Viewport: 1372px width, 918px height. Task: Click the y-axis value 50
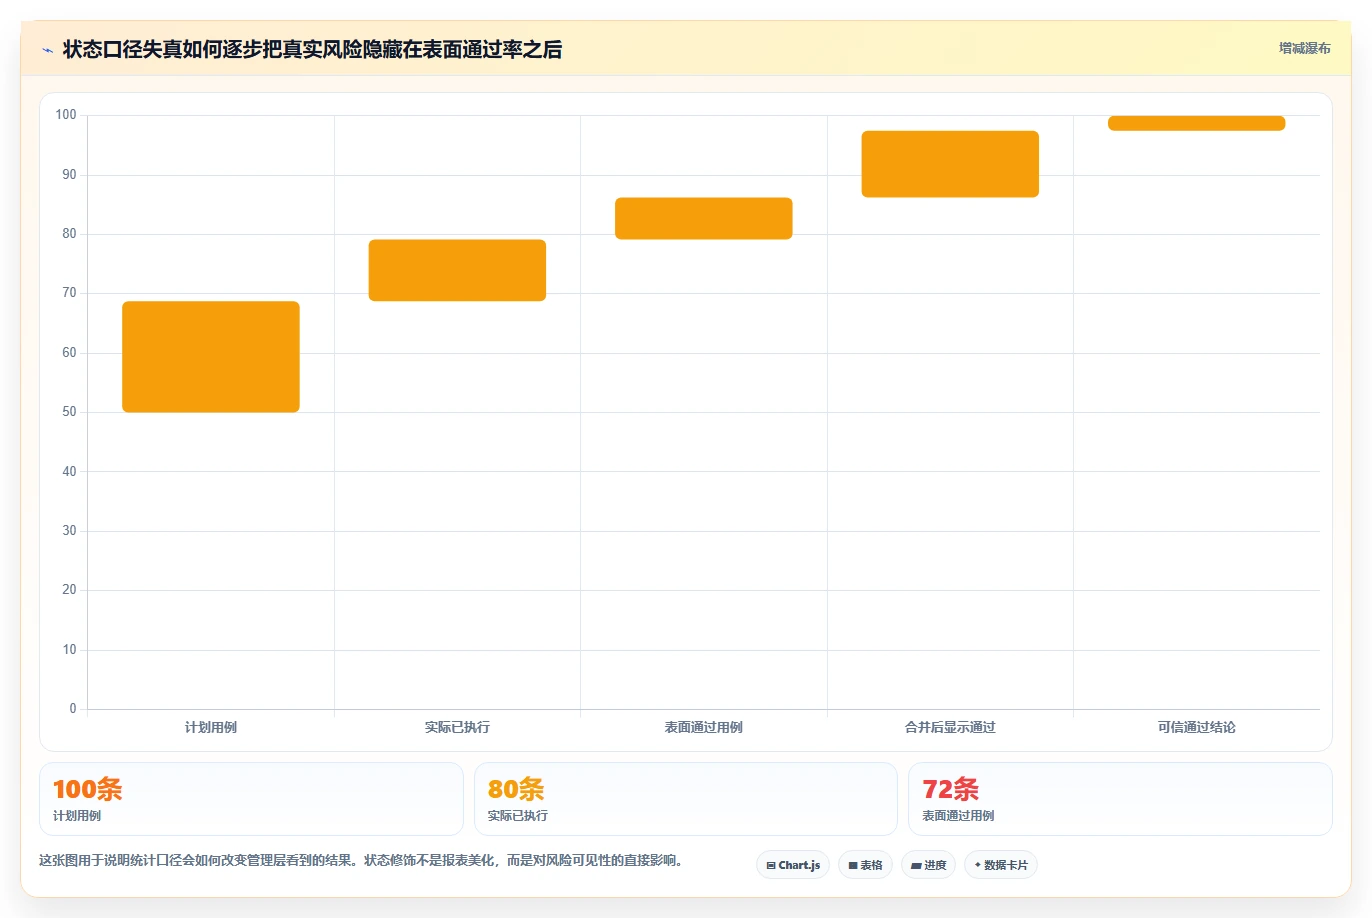pyautogui.click(x=69, y=412)
